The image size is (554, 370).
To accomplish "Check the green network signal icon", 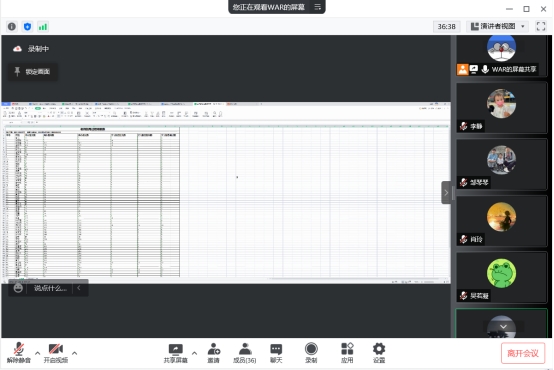I will coord(43,27).
